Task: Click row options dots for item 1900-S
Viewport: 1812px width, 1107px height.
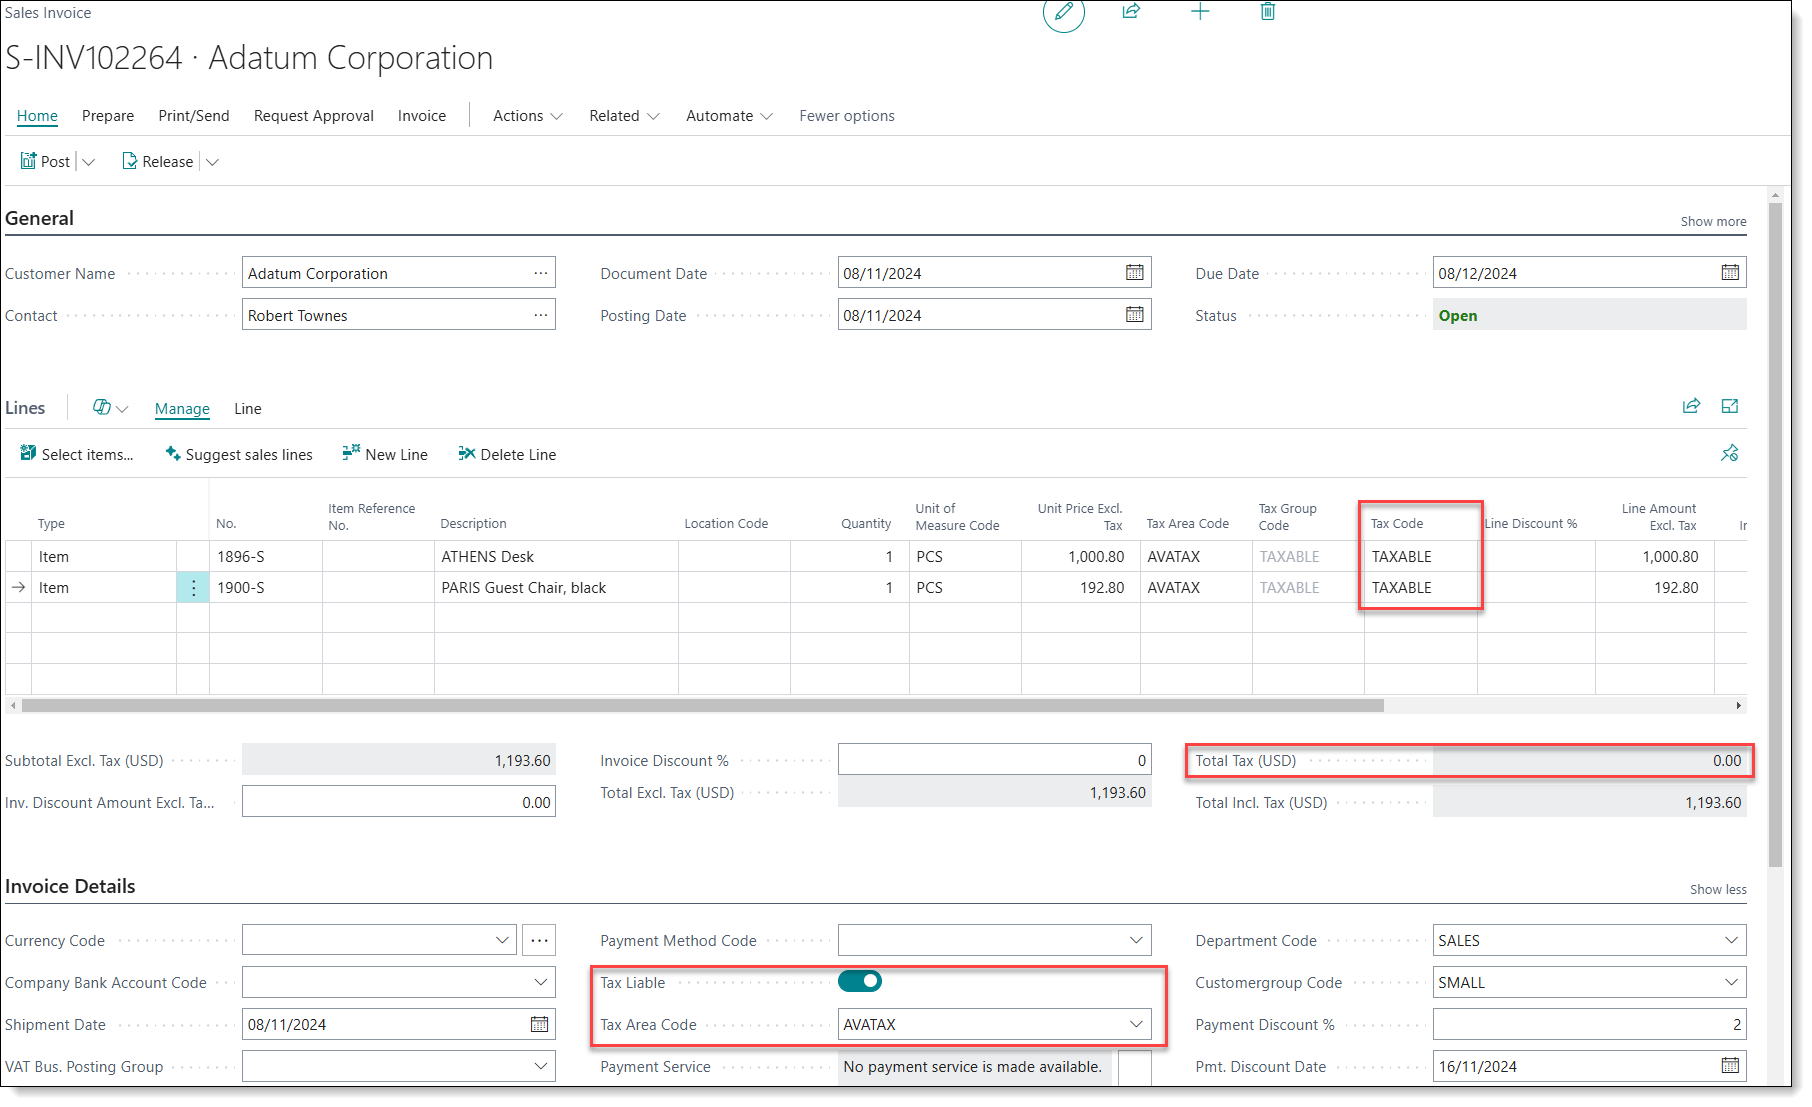Action: pos(193,588)
